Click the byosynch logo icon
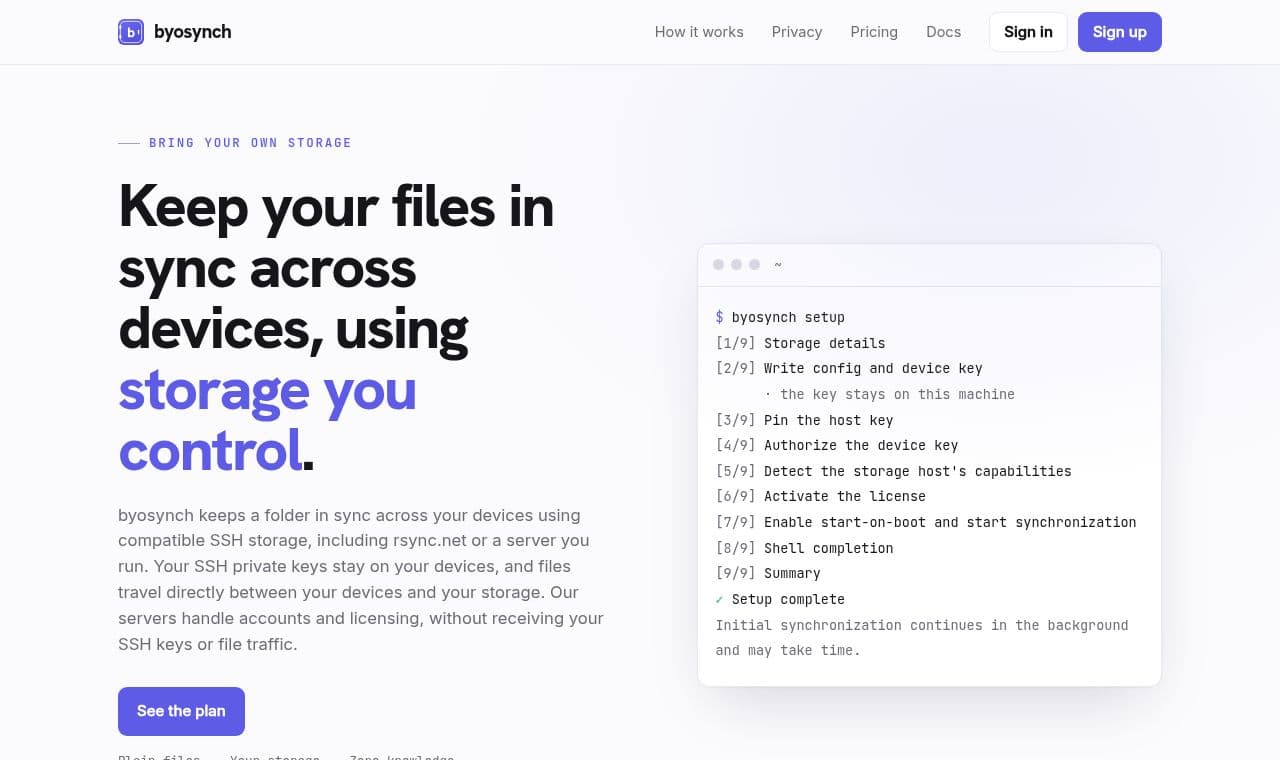This screenshot has width=1280, height=760. tap(131, 32)
